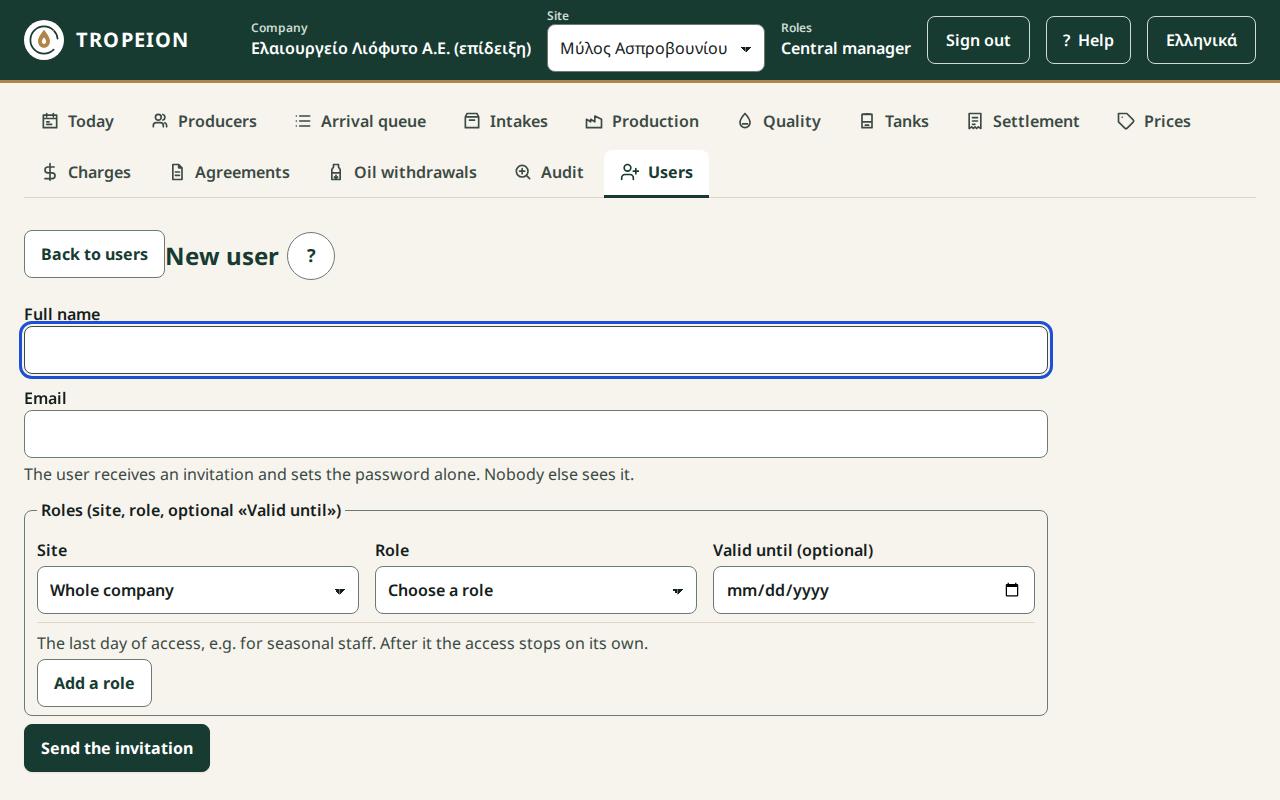Open the Today tab
1280x800 pixels.
(77, 121)
